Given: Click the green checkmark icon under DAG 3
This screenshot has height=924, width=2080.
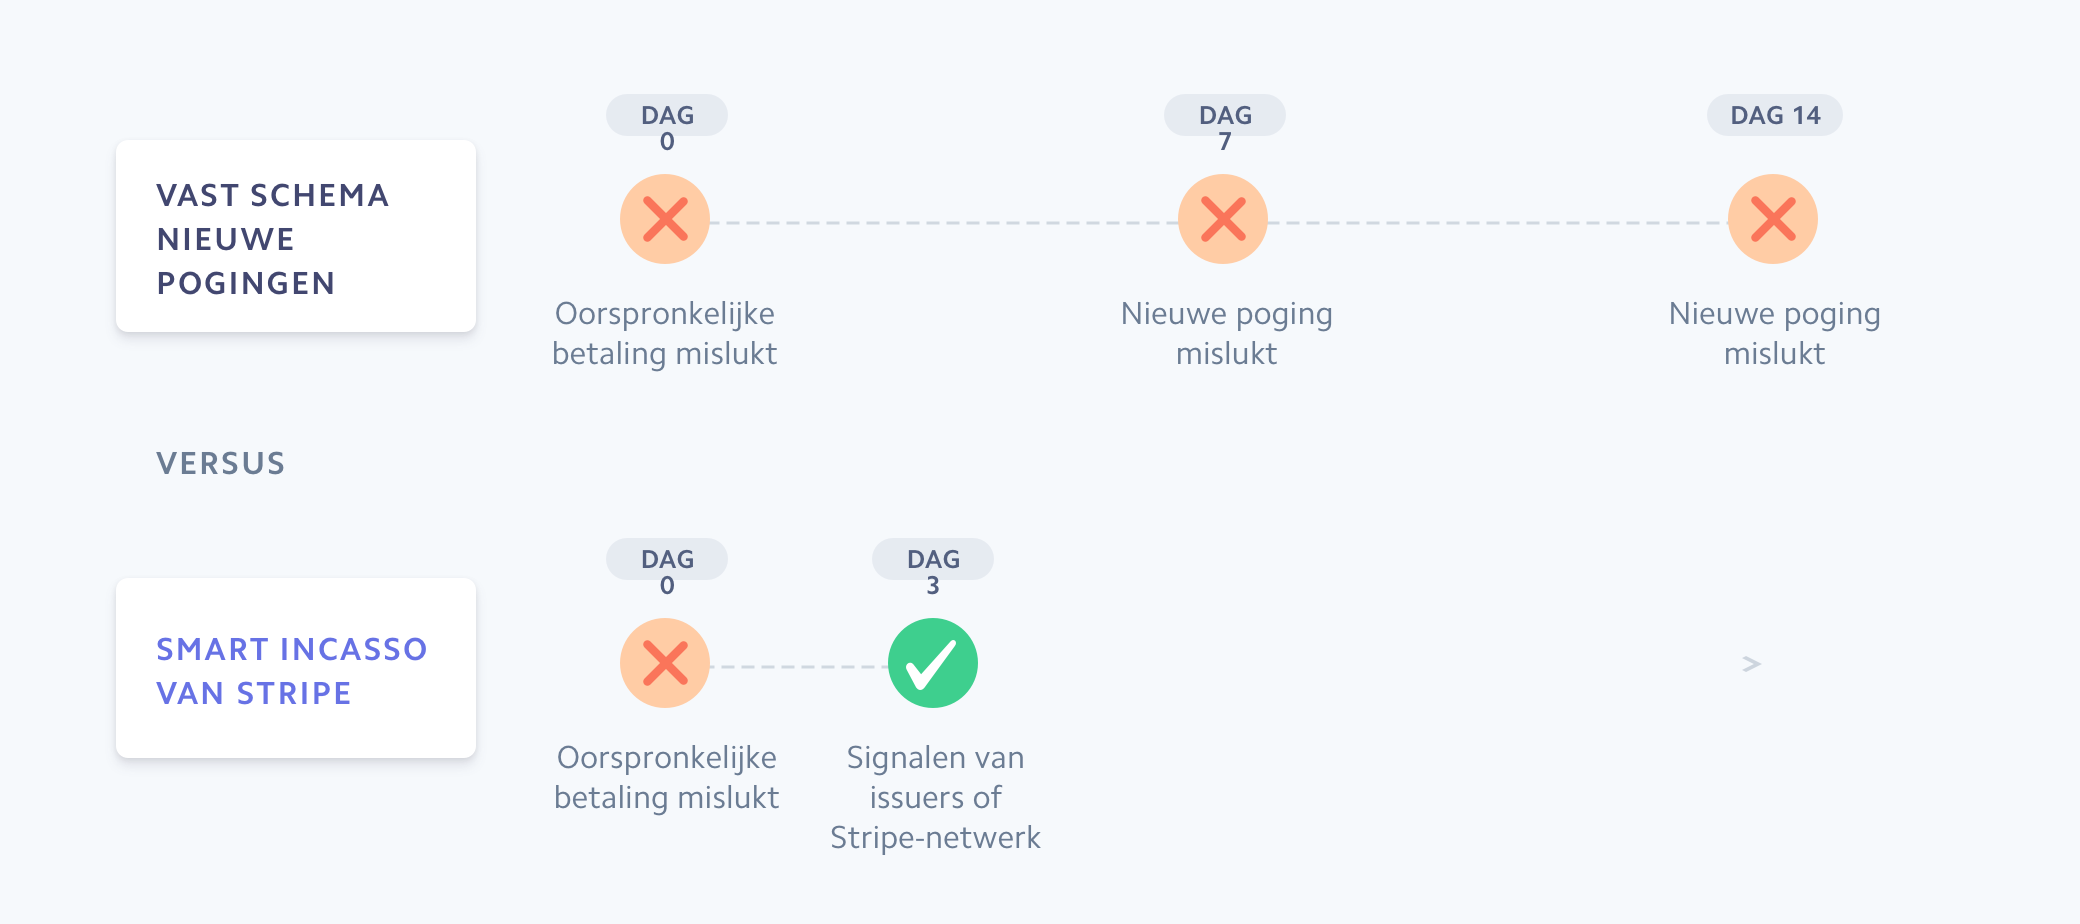Looking at the screenshot, I should click(933, 663).
